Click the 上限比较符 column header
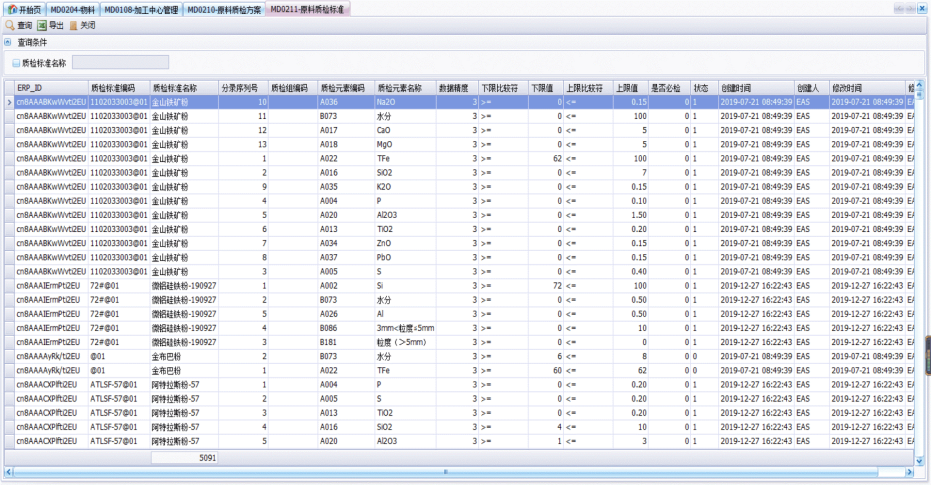931x485 pixels. pos(588,88)
